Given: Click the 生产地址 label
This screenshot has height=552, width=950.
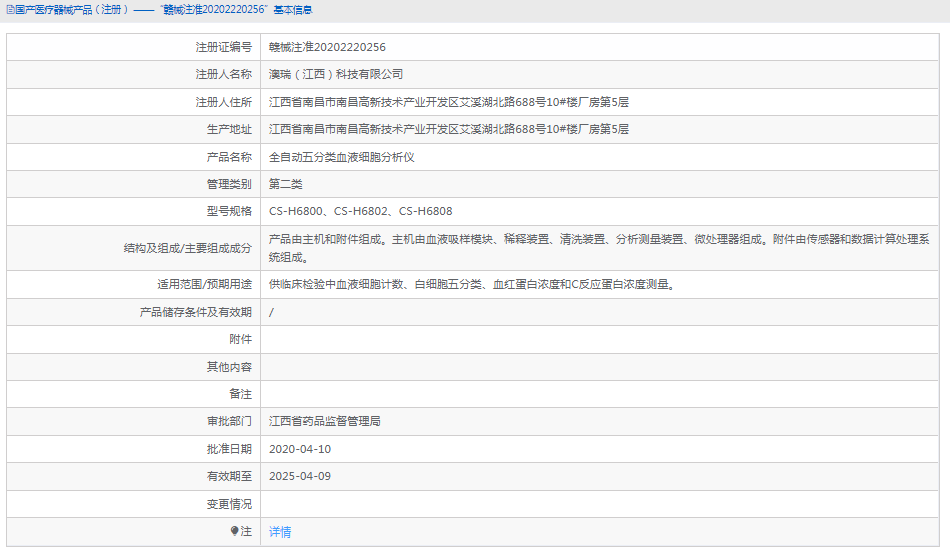Looking at the screenshot, I should coord(229,129).
